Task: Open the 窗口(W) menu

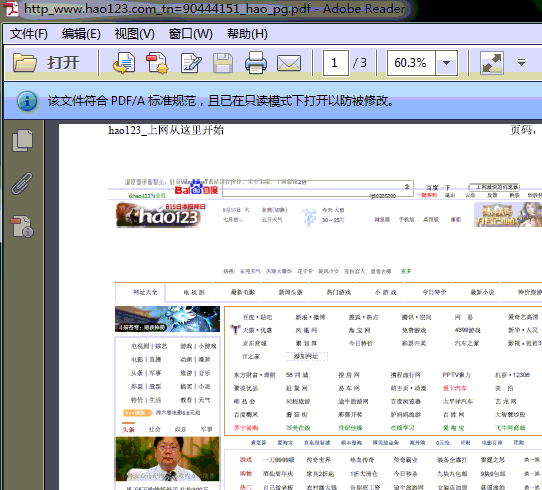Action: coord(190,34)
